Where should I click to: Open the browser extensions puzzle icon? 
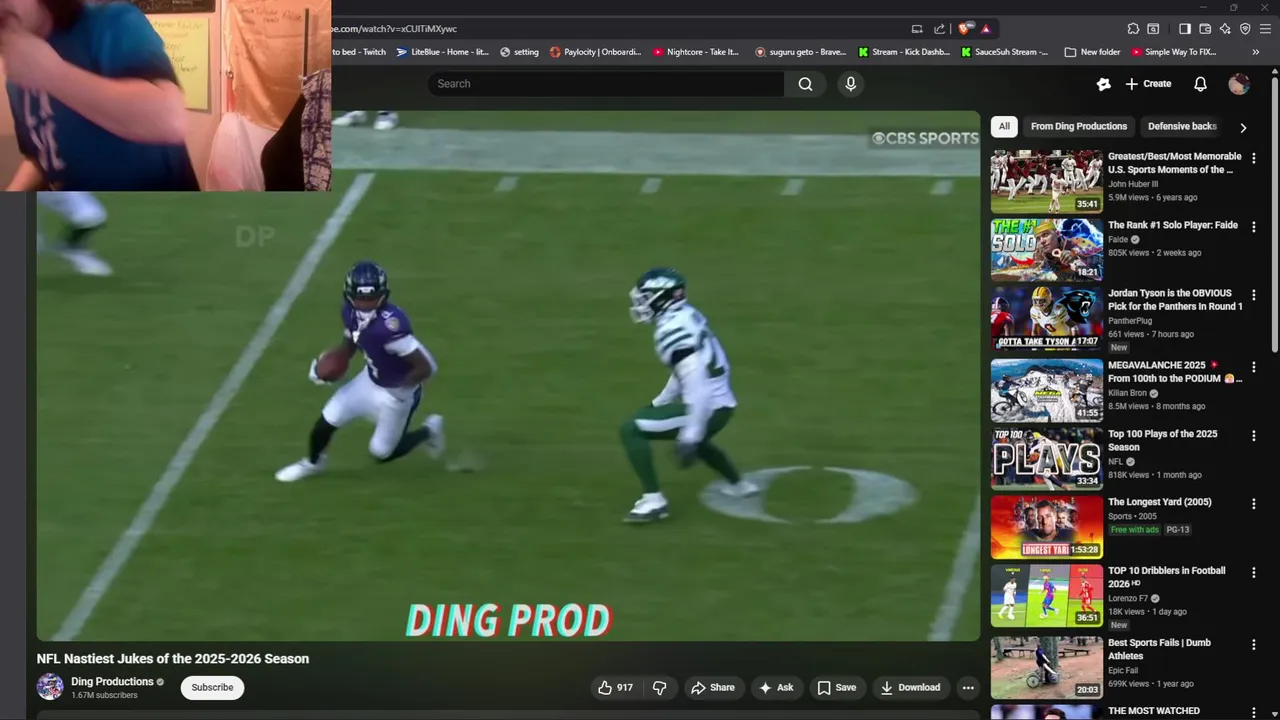click(x=1133, y=29)
